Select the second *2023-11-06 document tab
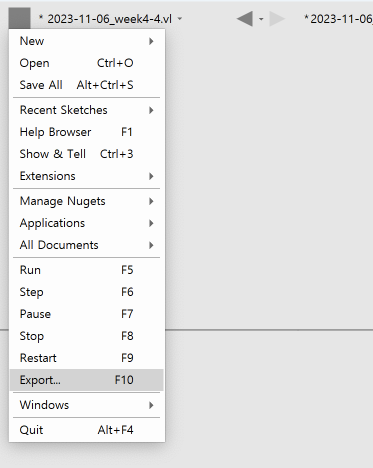373x468 pixels. coord(338,19)
